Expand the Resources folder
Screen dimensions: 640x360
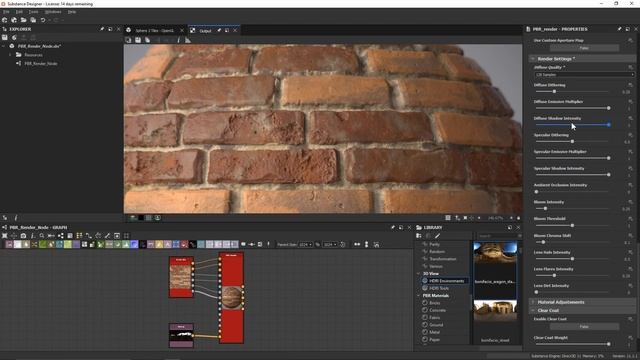10,55
